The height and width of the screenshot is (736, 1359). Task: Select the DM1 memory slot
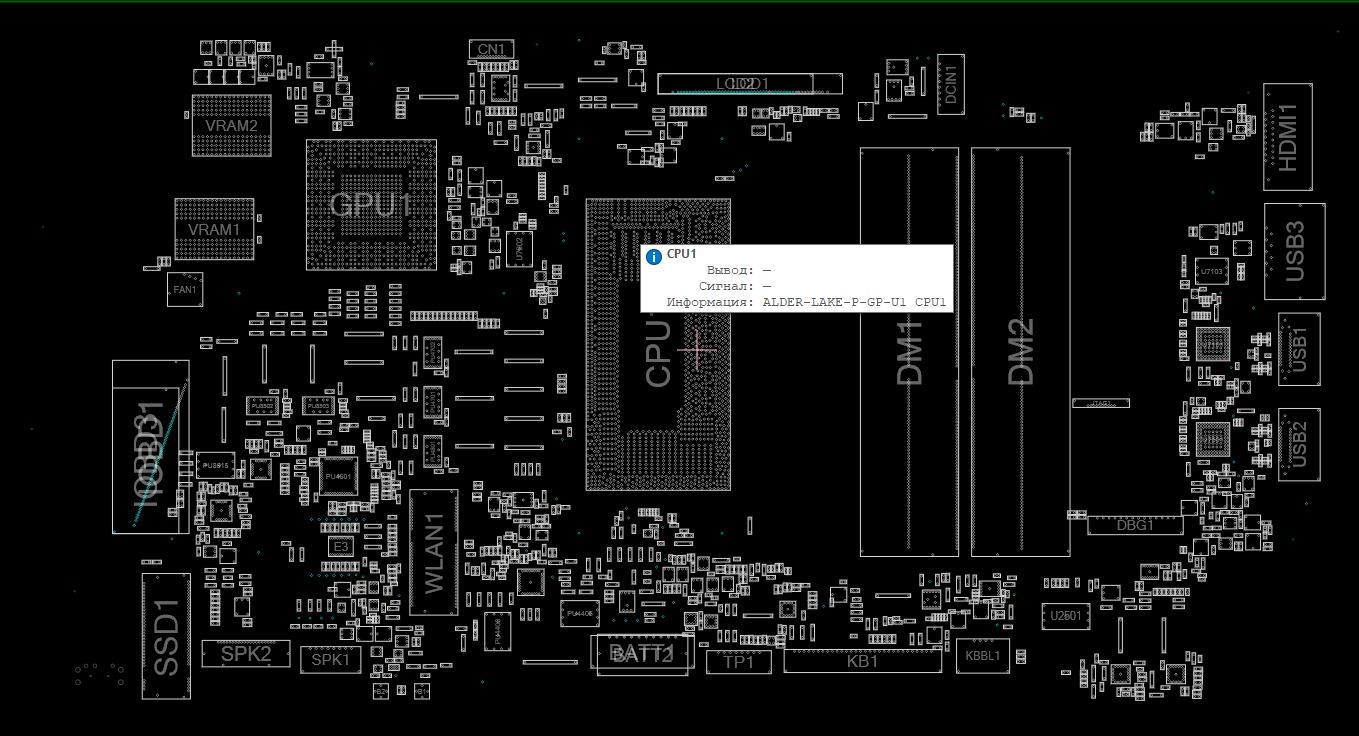[909, 352]
